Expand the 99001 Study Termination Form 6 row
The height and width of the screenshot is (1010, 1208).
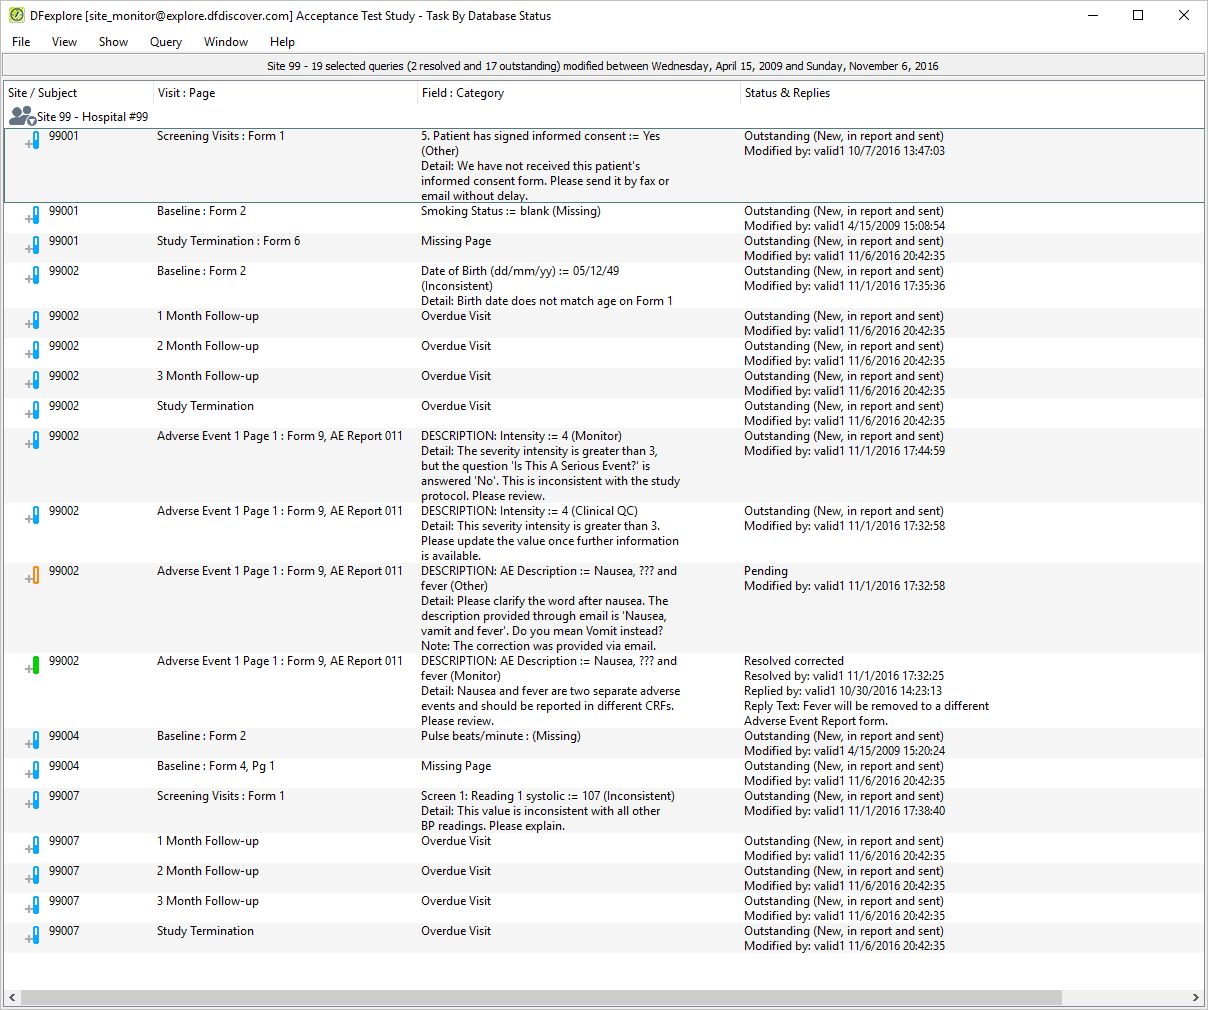click(28, 248)
